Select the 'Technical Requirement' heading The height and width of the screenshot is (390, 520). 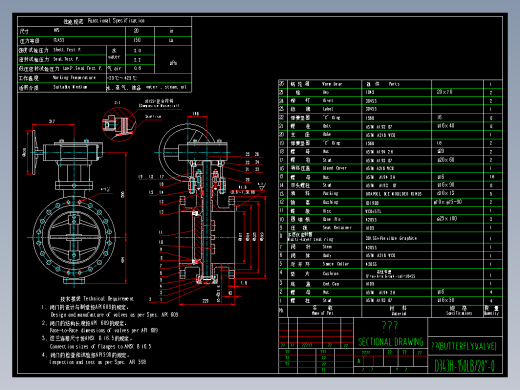coord(108,299)
